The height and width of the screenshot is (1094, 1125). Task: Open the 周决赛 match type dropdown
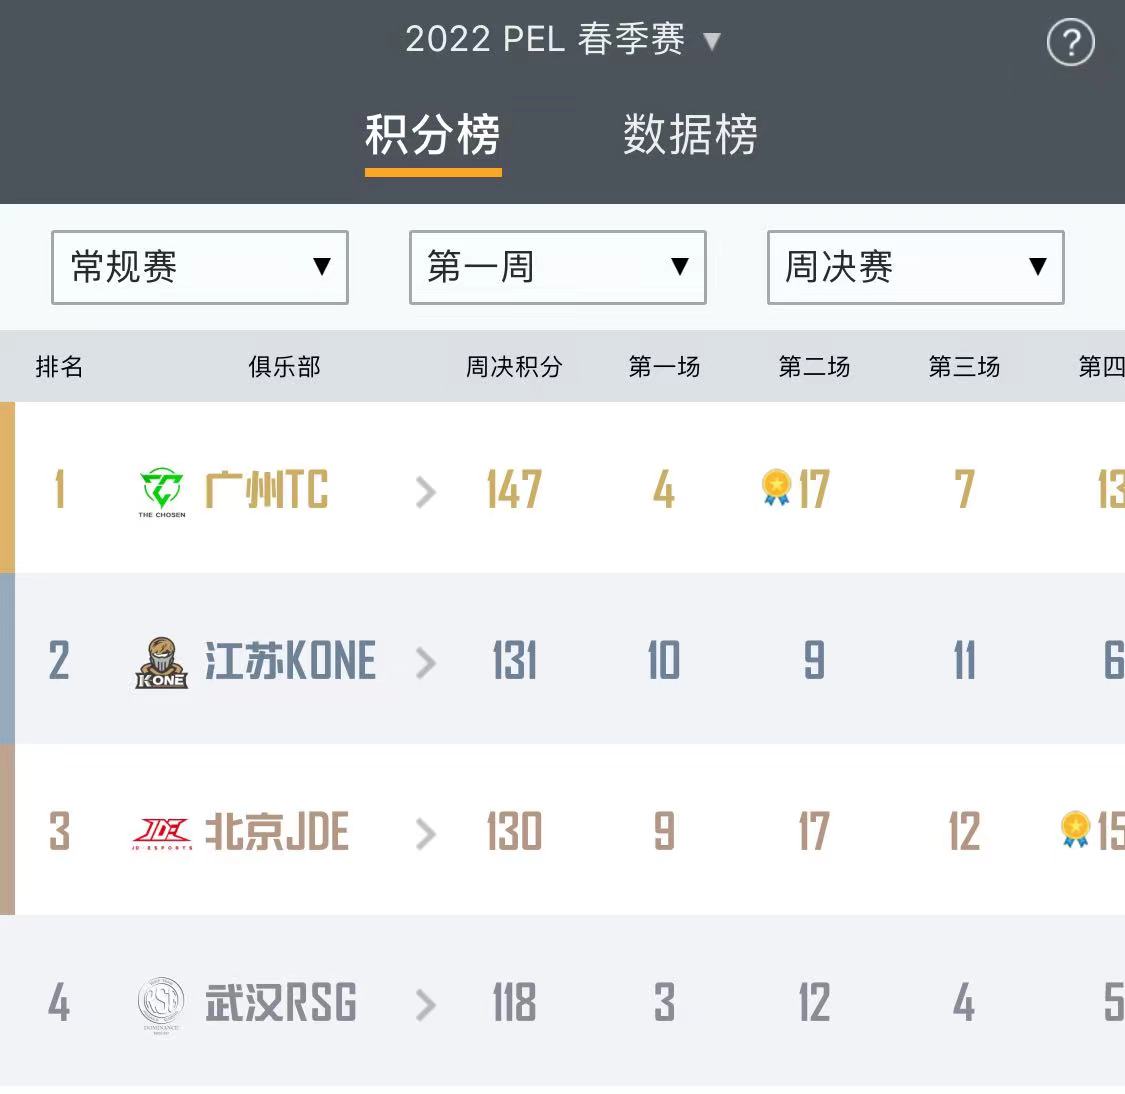pos(915,267)
